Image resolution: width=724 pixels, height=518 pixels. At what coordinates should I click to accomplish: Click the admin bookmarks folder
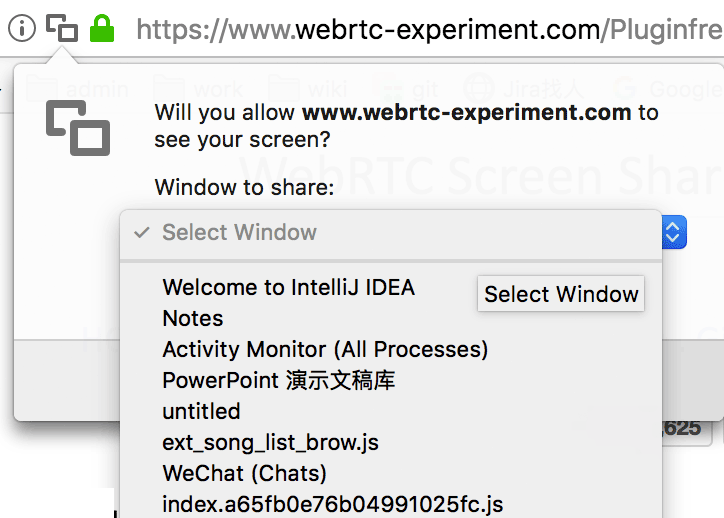(x=77, y=89)
